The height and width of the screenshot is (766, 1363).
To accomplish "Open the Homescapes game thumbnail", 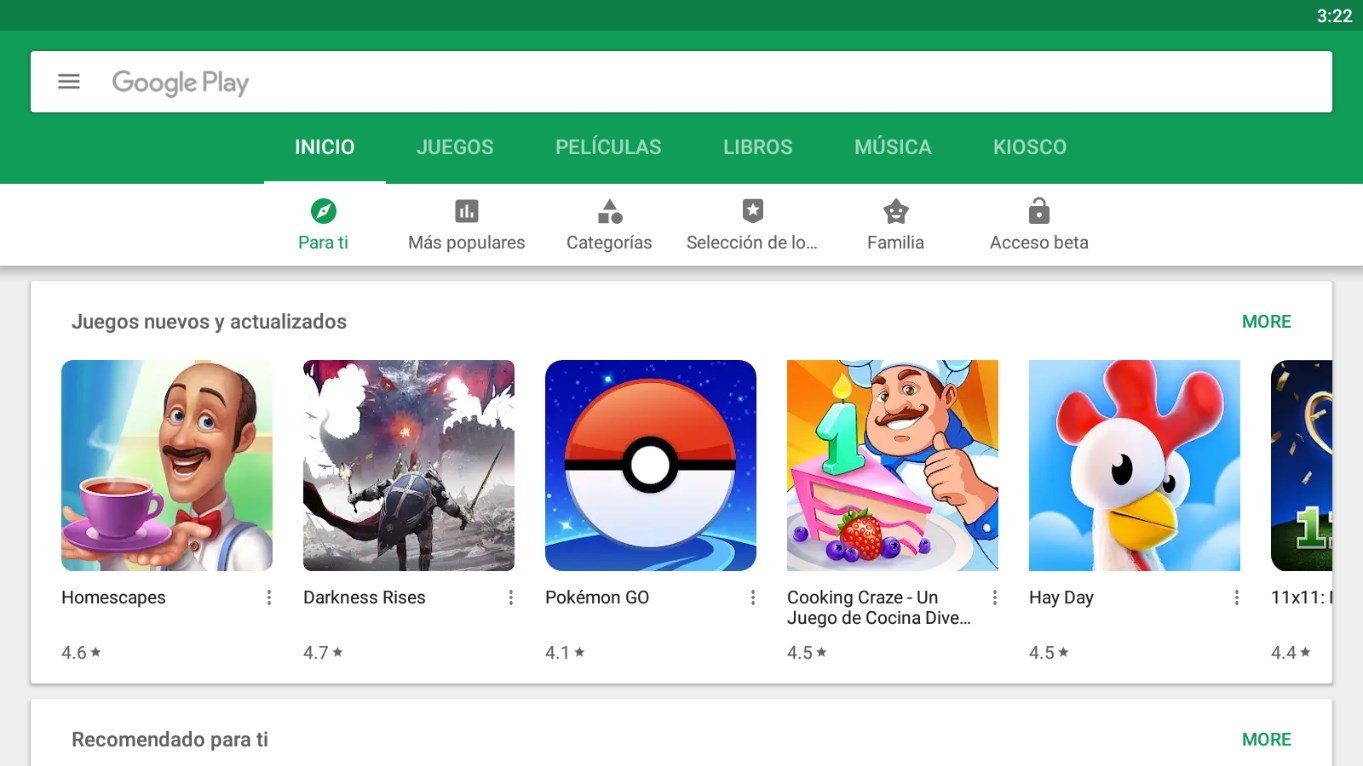I will pyautogui.click(x=166, y=466).
